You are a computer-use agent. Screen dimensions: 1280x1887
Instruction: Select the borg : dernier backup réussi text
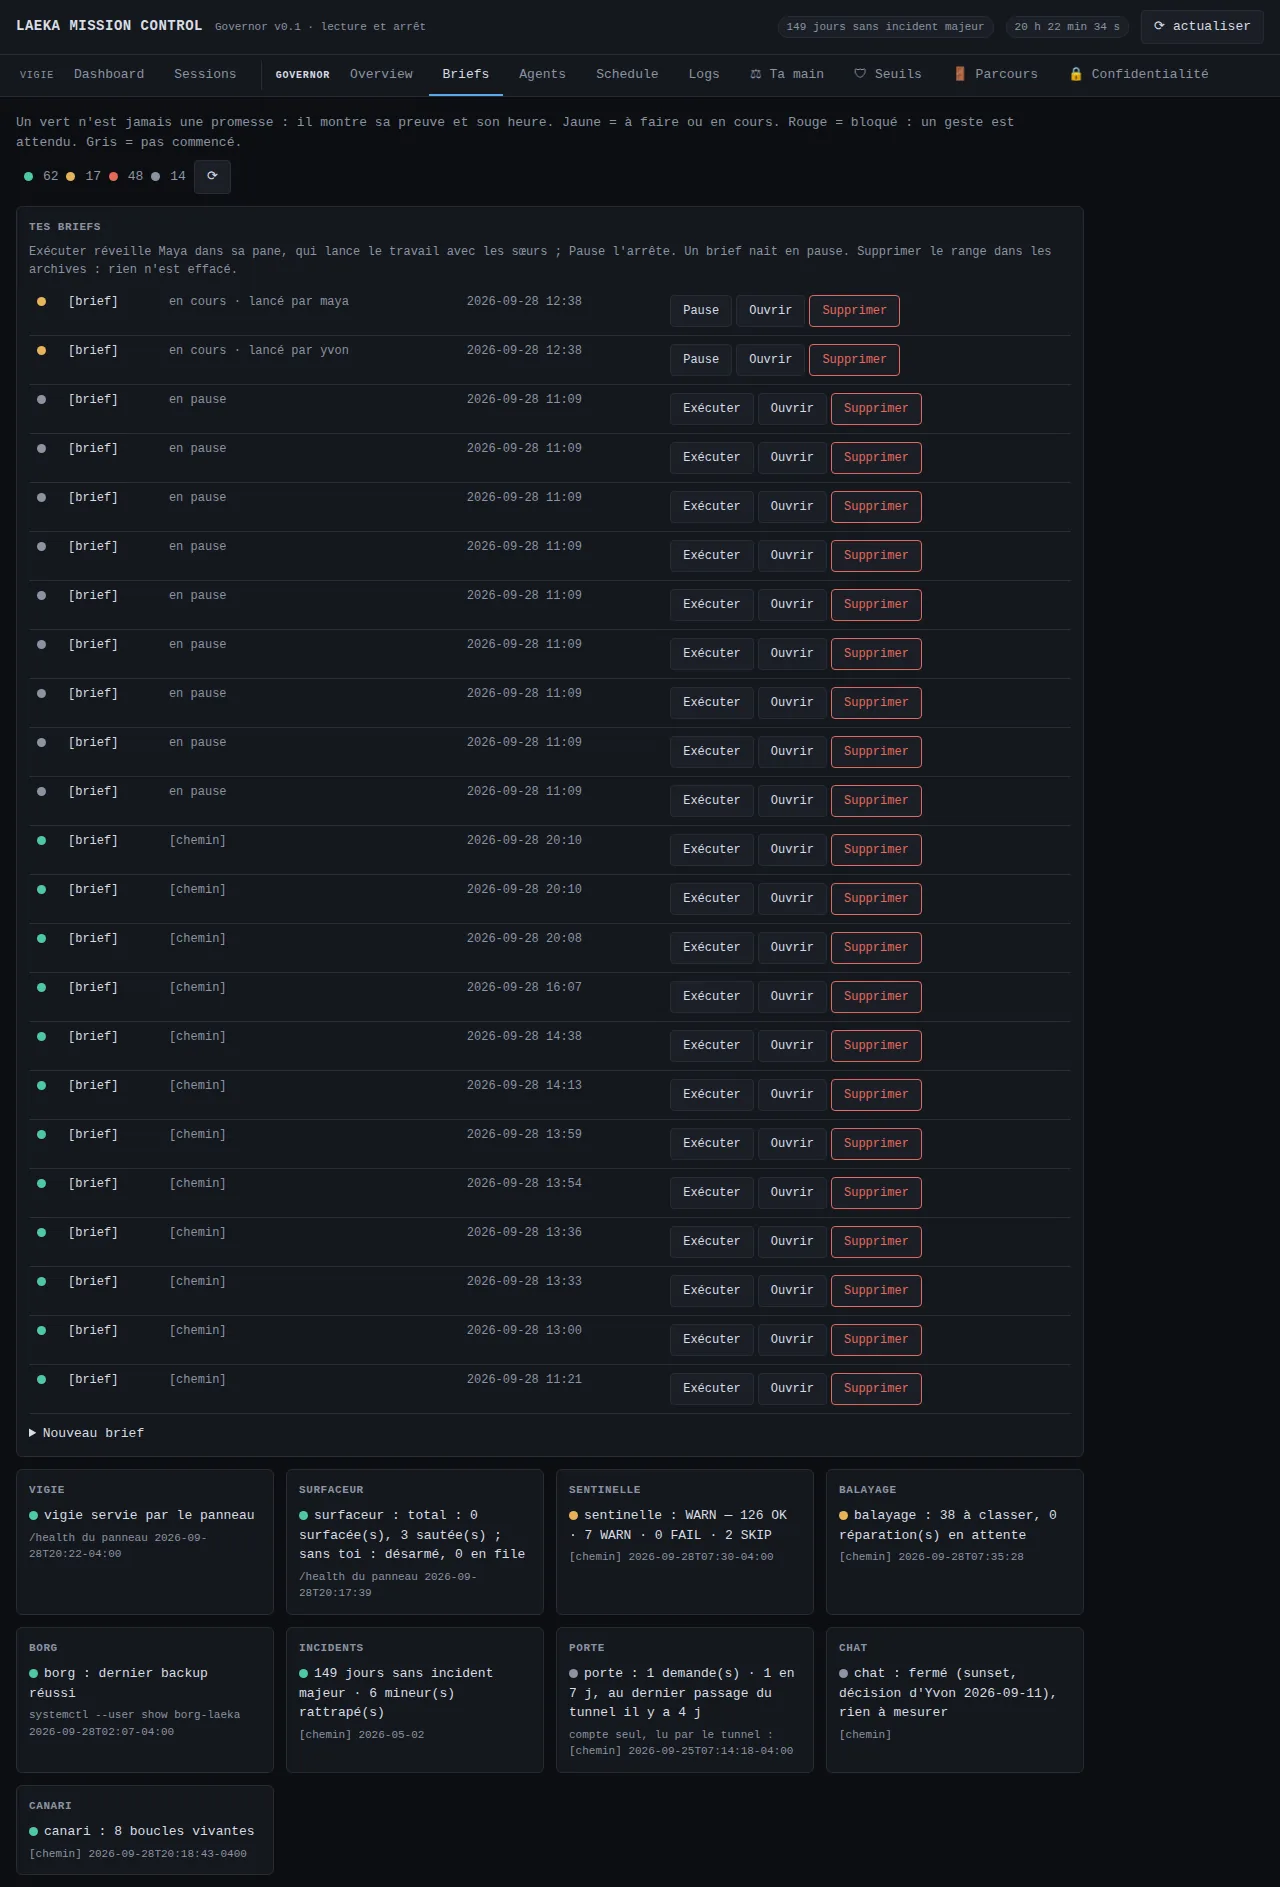(x=119, y=1683)
